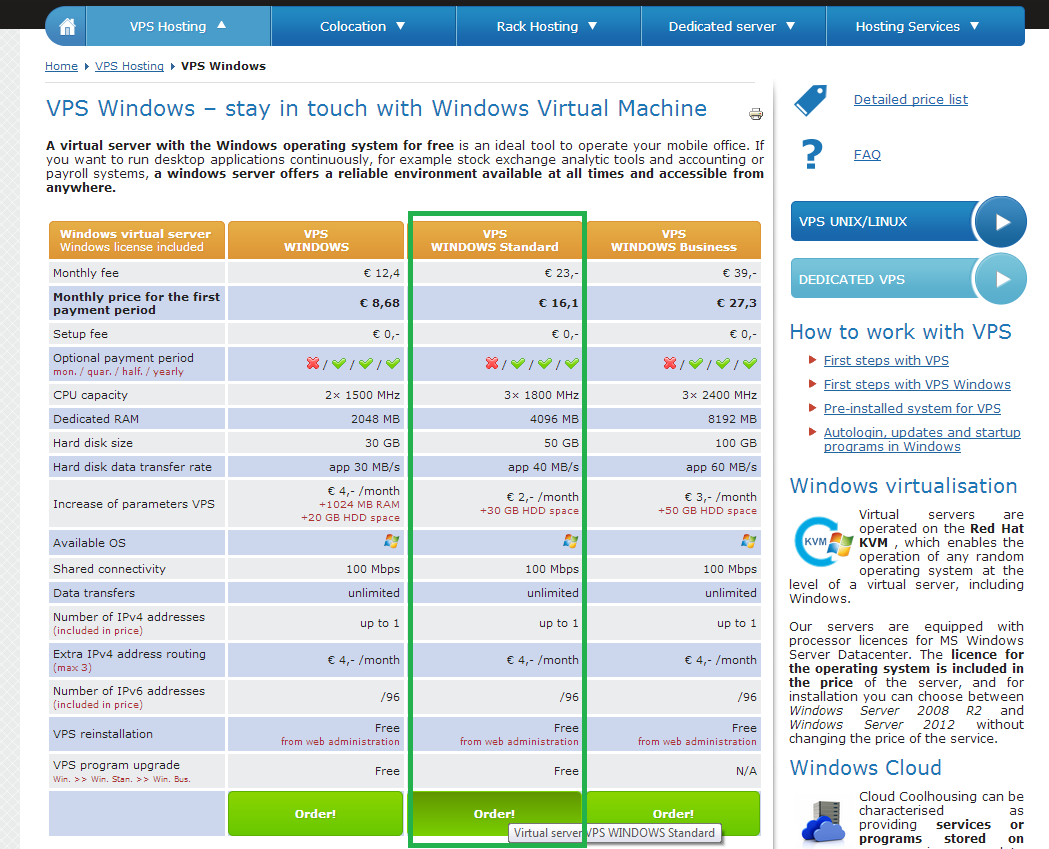This screenshot has height=849, width=1049.
Task: Order the VPS WINDOWS Standard plan
Action: coord(494,814)
